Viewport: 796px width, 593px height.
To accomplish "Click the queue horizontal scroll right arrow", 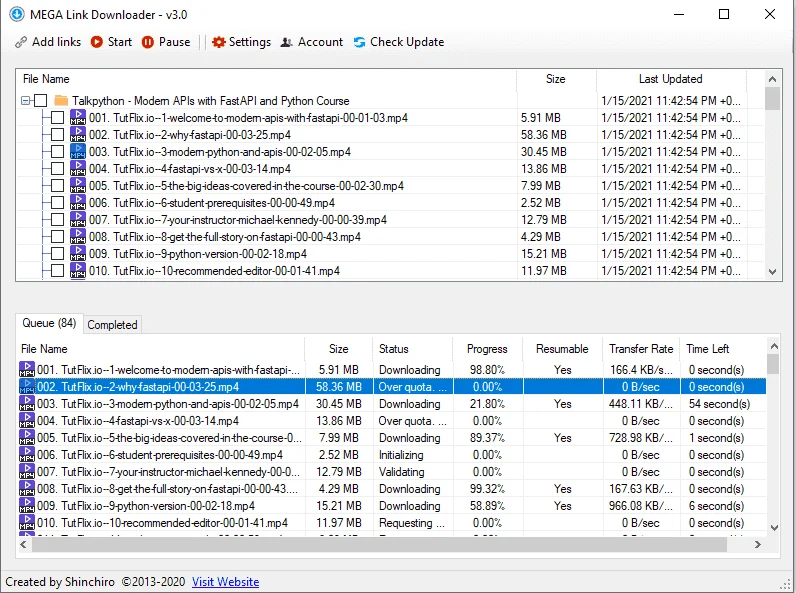I will 758,544.
